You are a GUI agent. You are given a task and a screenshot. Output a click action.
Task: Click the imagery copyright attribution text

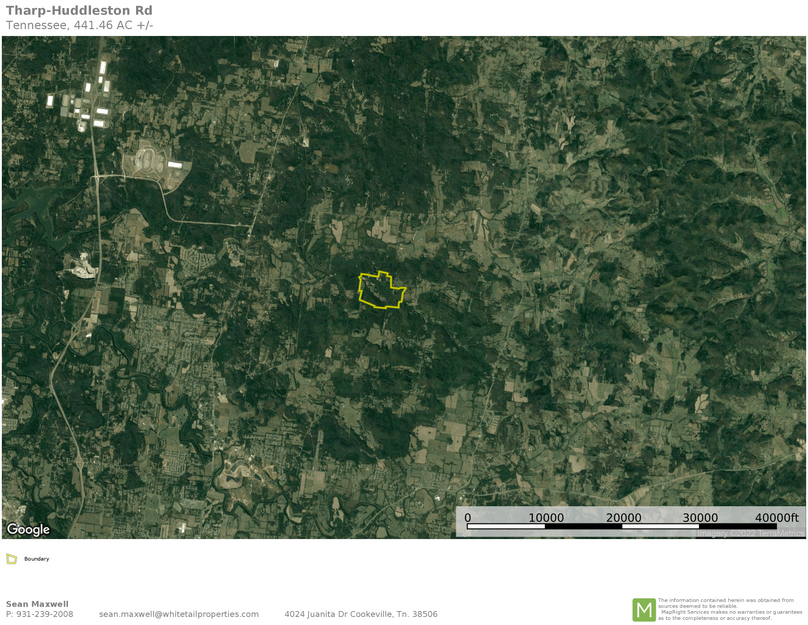tap(750, 533)
